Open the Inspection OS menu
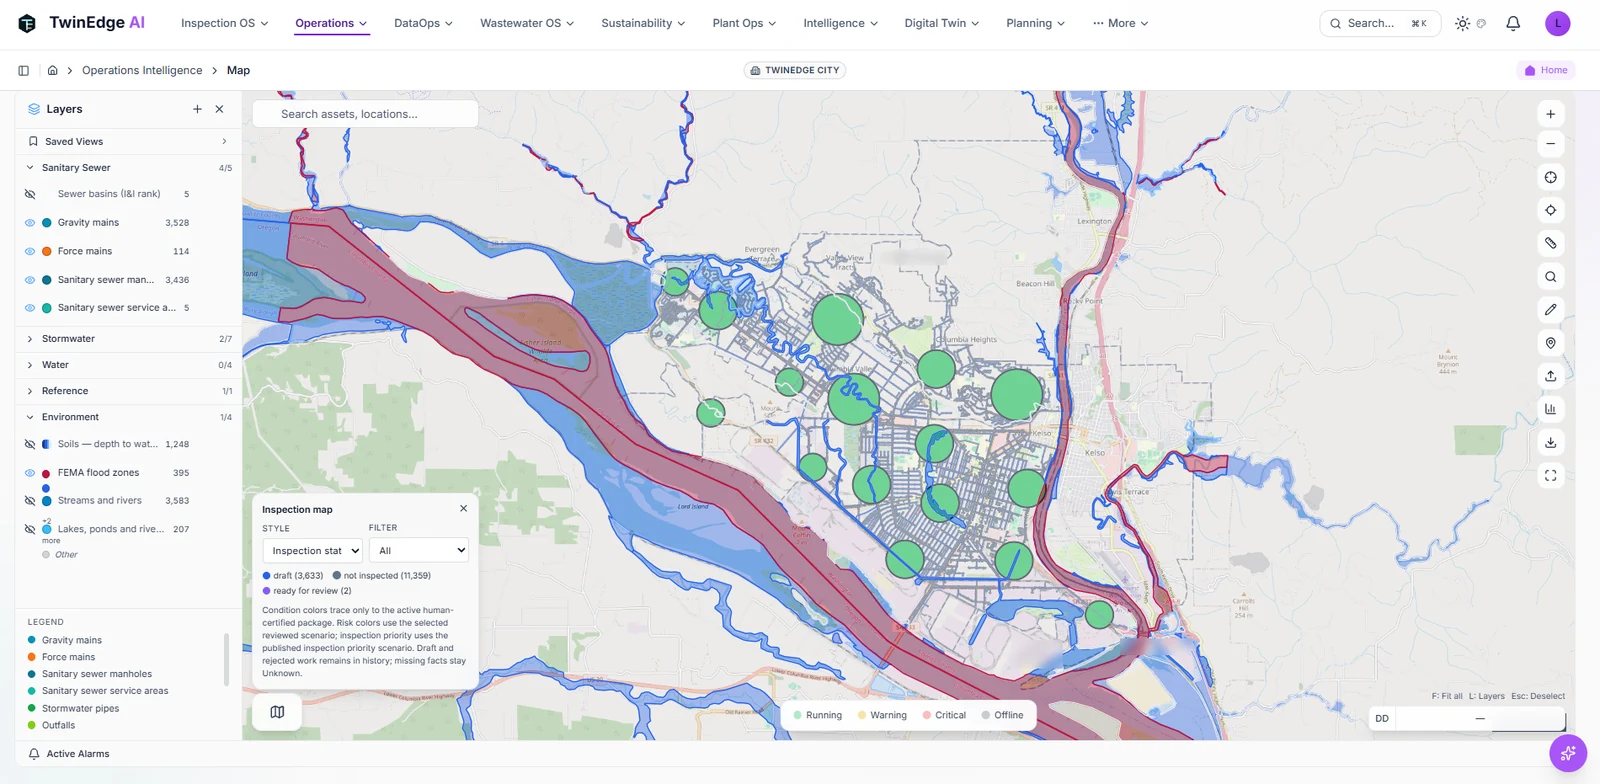Image resolution: width=1600 pixels, height=784 pixels. pos(225,23)
